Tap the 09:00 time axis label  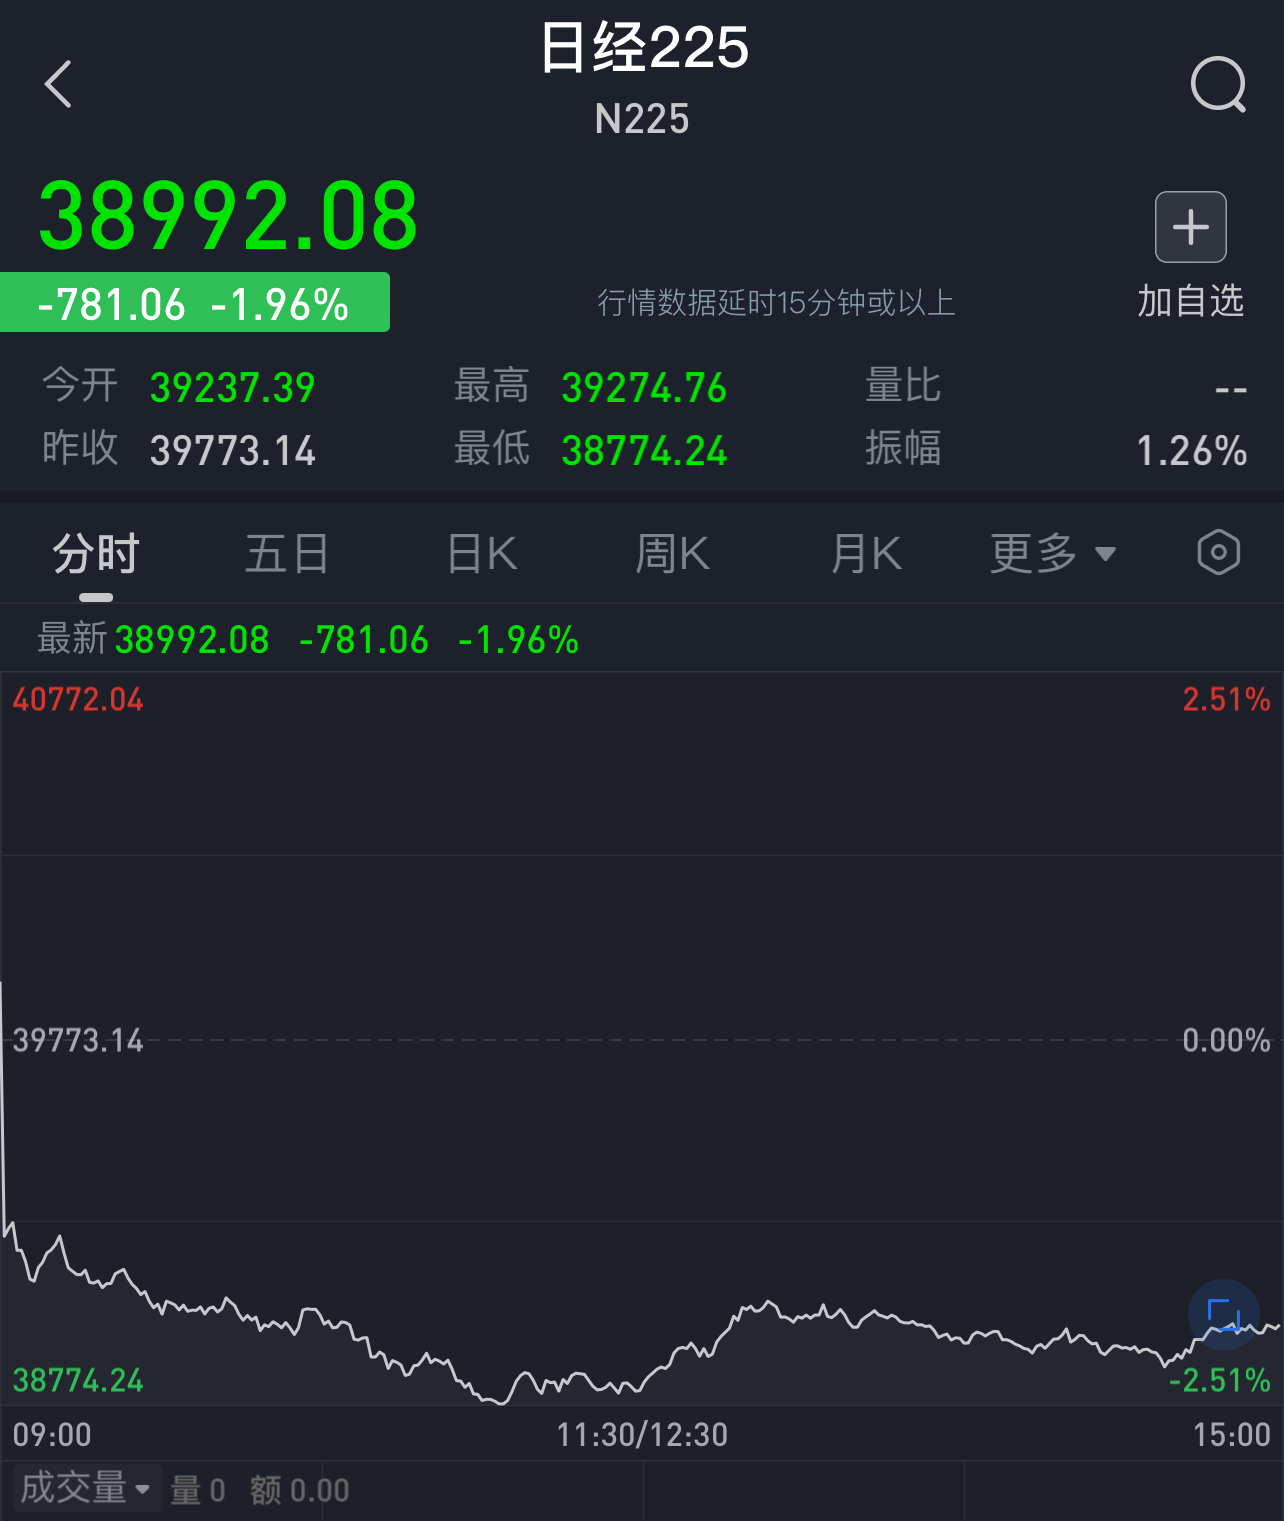coord(52,1435)
